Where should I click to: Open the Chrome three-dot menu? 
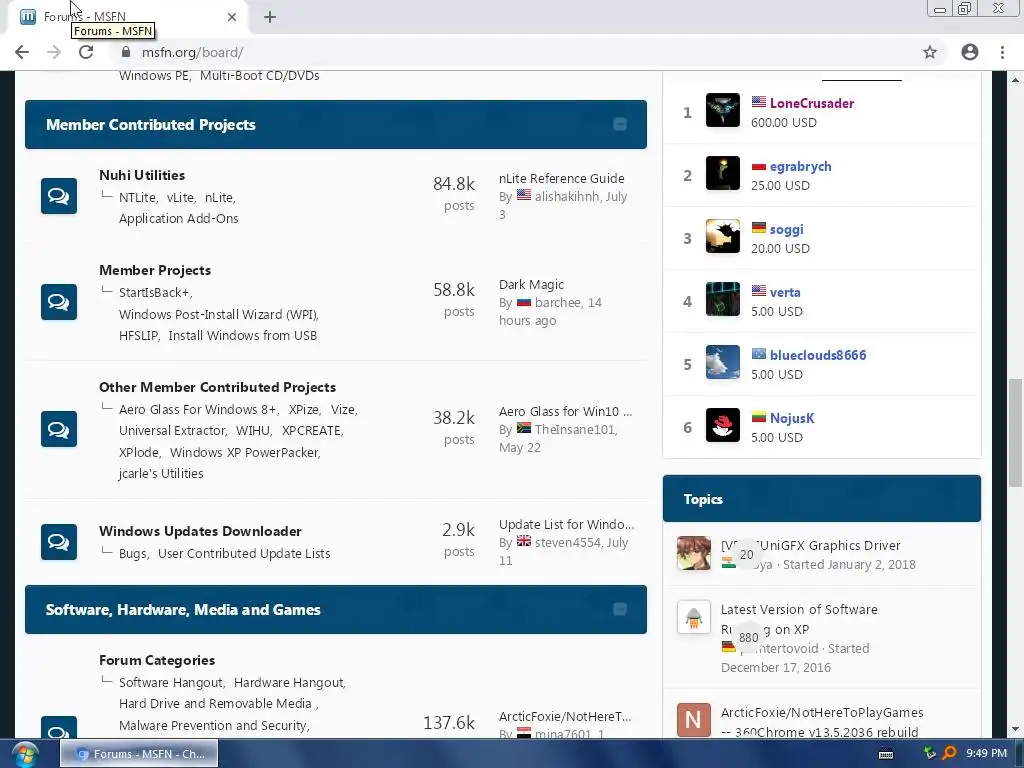(x=1002, y=52)
